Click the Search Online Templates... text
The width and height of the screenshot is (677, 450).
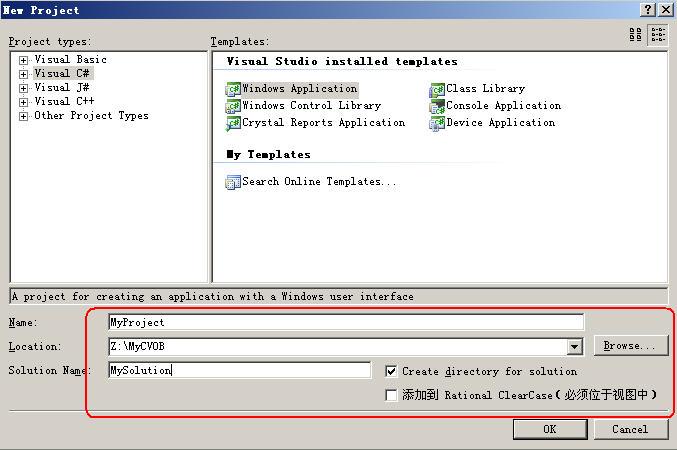(319, 181)
